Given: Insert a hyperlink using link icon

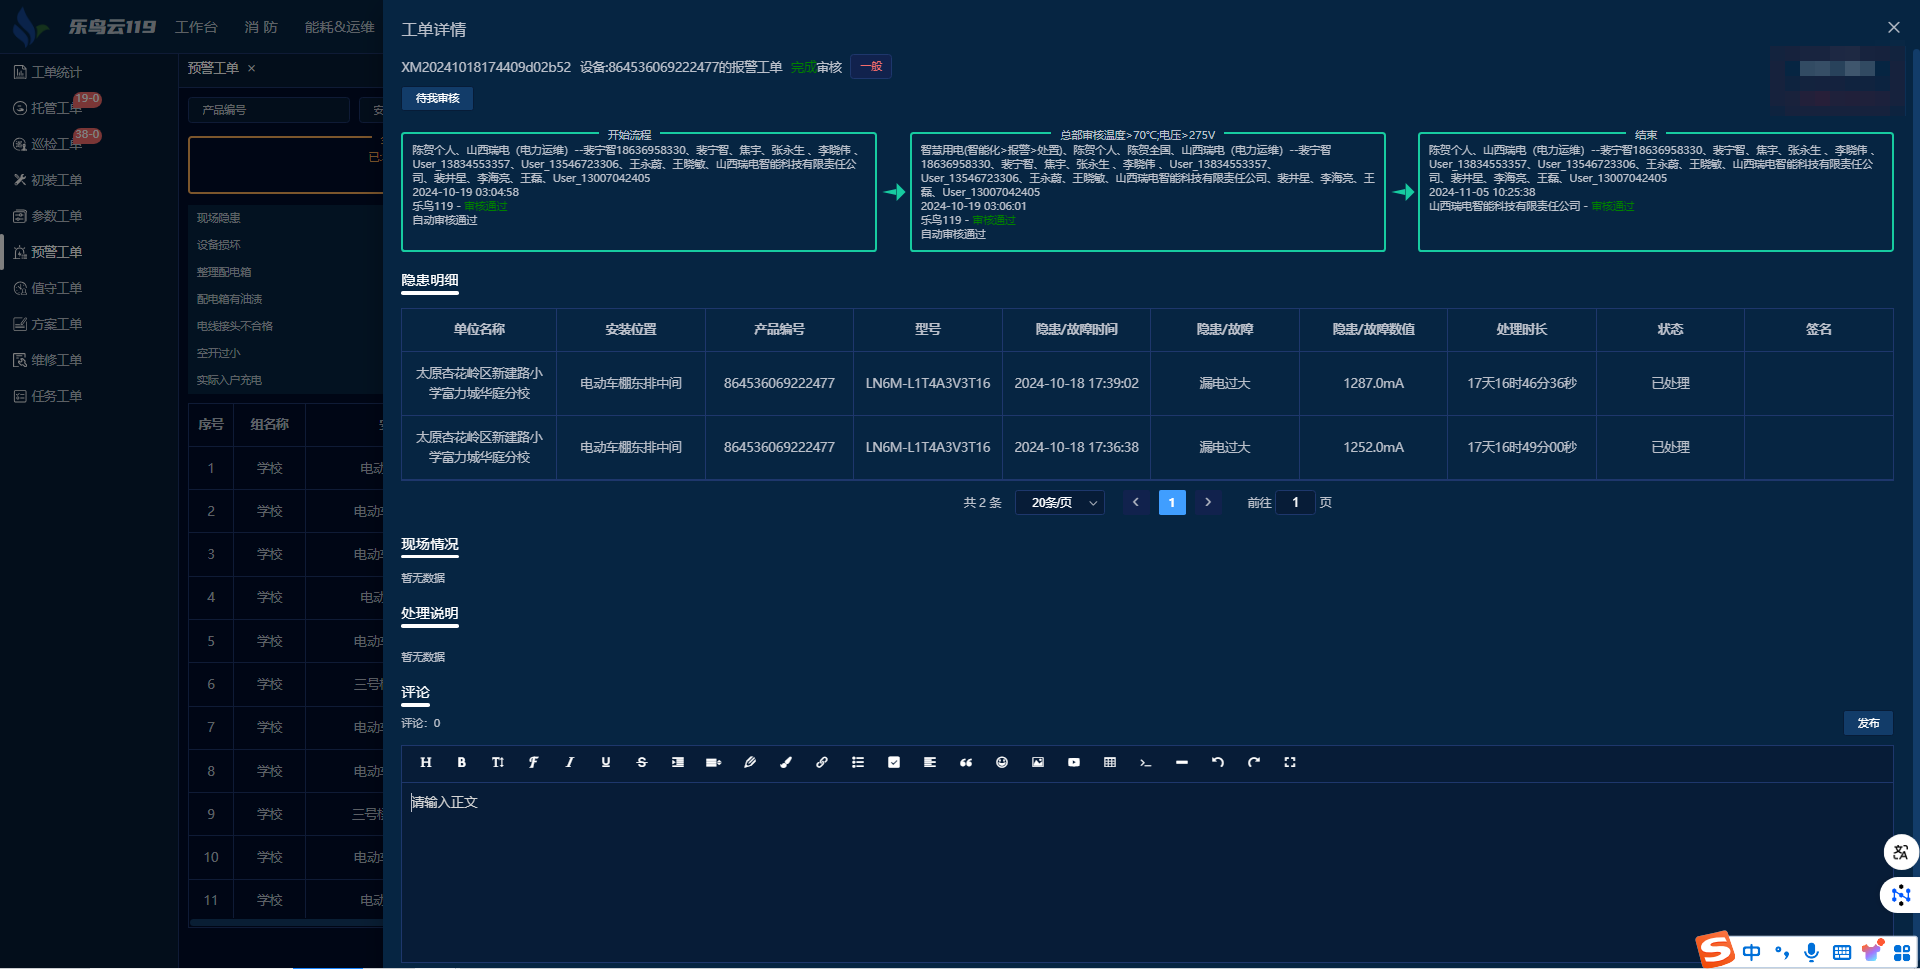Looking at the screenshot, I should click(821, 762).
